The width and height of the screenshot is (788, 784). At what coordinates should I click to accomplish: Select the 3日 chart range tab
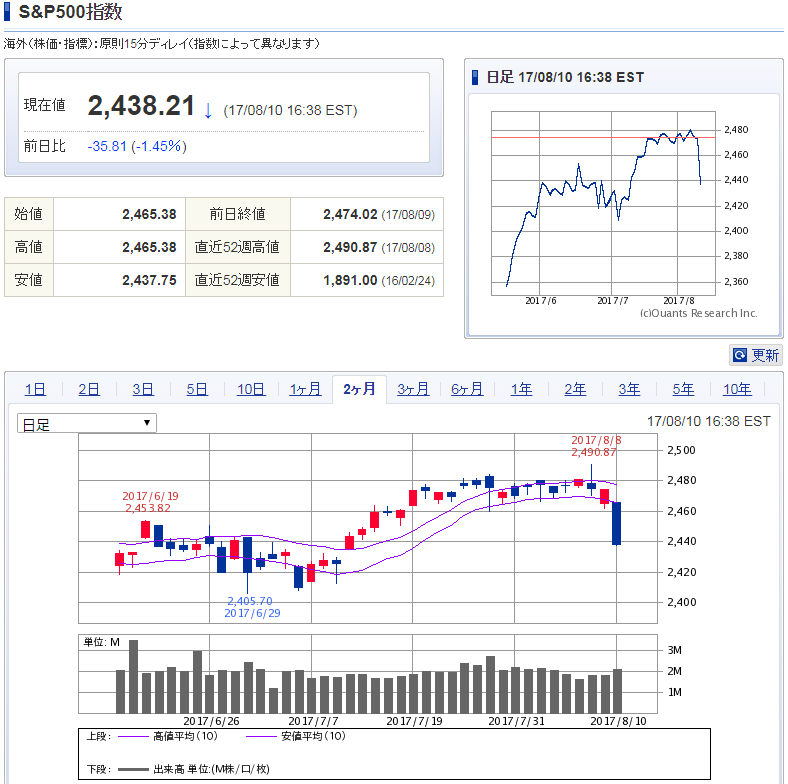143,389
